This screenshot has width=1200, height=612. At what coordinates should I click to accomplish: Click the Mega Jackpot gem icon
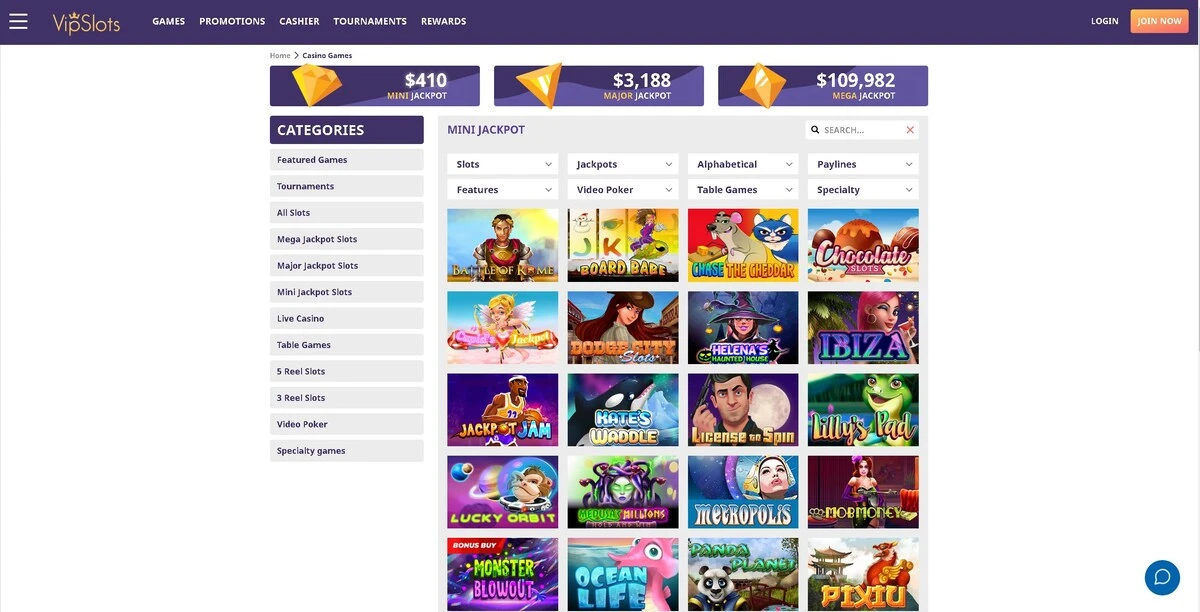click(x=763, y=85)
